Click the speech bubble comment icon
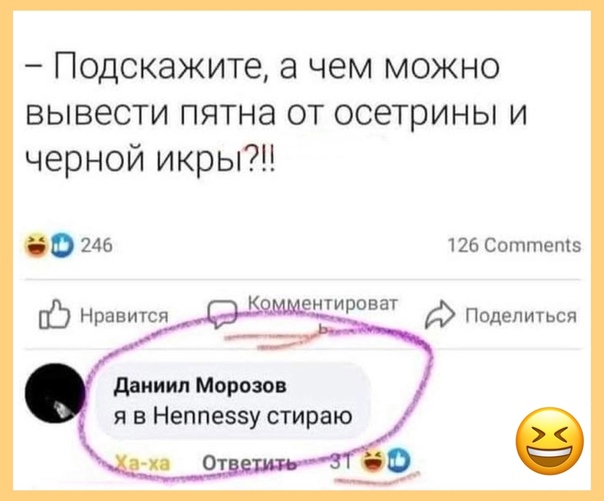604x501 pixels. pos(222,314)
